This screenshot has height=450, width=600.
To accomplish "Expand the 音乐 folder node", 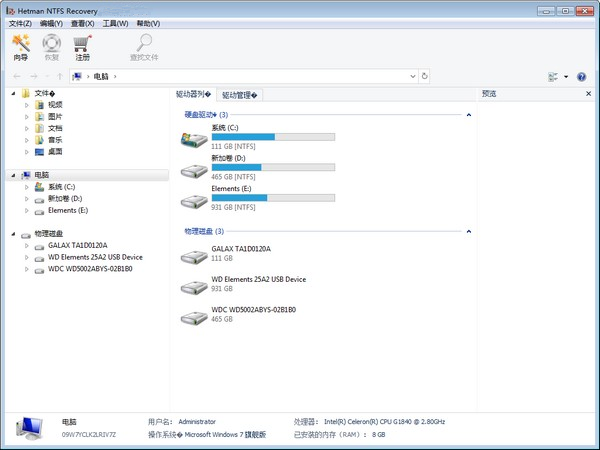I will coord(27,140).
